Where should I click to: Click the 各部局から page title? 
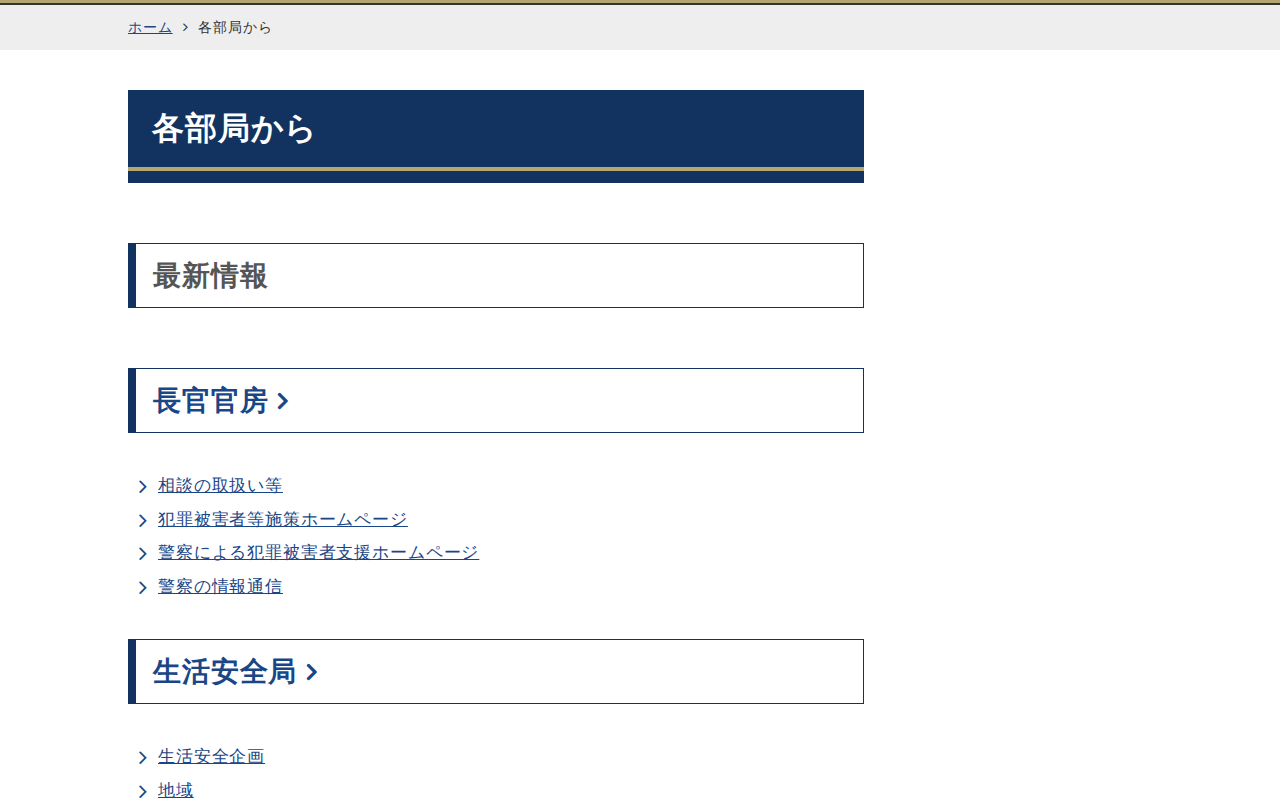point(233,129)
